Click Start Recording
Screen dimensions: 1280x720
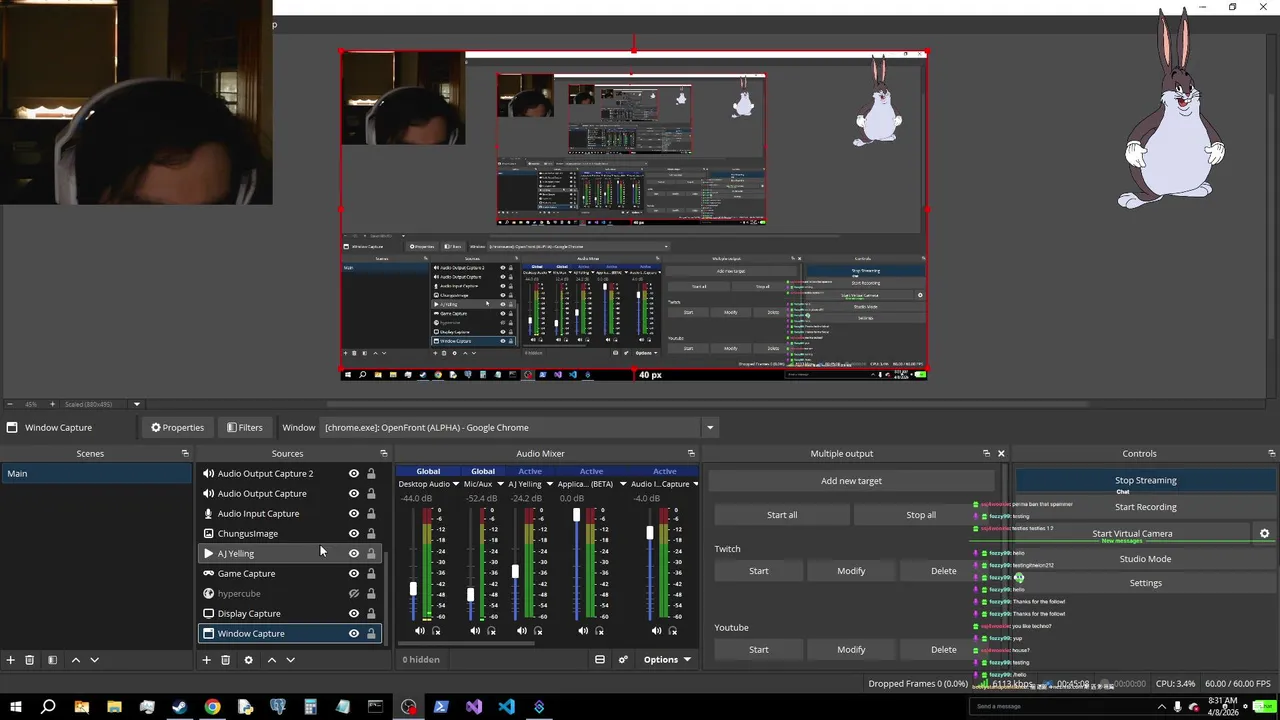click(1145, 507)
